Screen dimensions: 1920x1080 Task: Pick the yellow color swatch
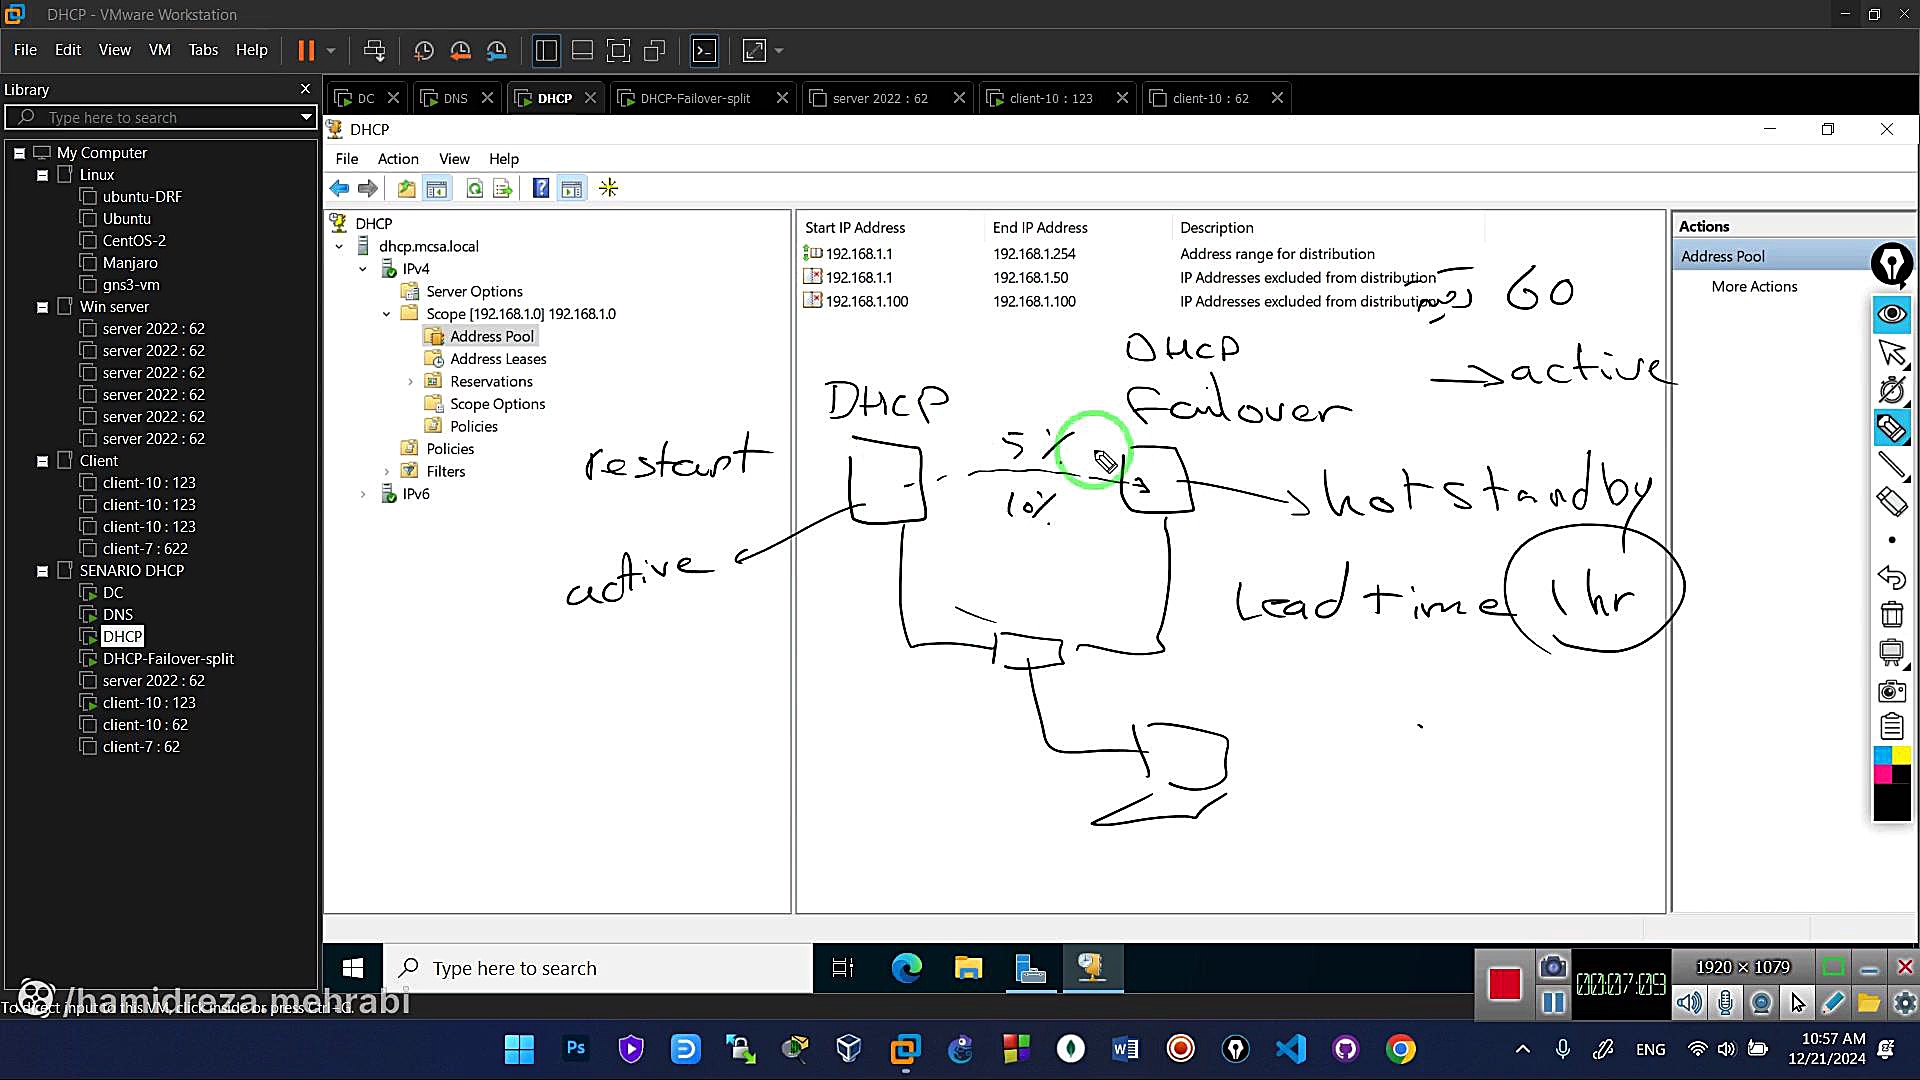click(x=1901, y=756)
